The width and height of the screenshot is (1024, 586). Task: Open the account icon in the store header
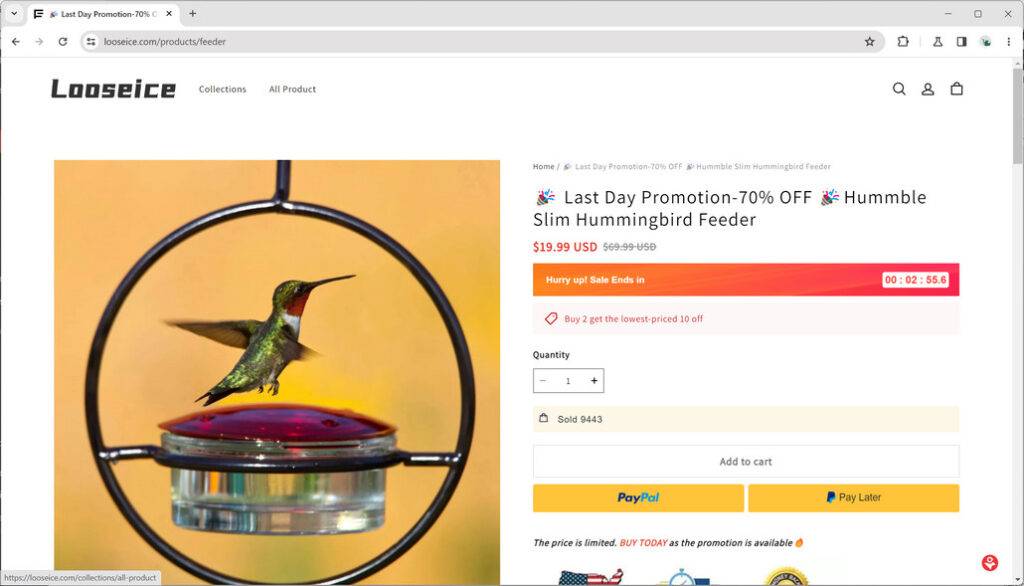click(927, 89)
